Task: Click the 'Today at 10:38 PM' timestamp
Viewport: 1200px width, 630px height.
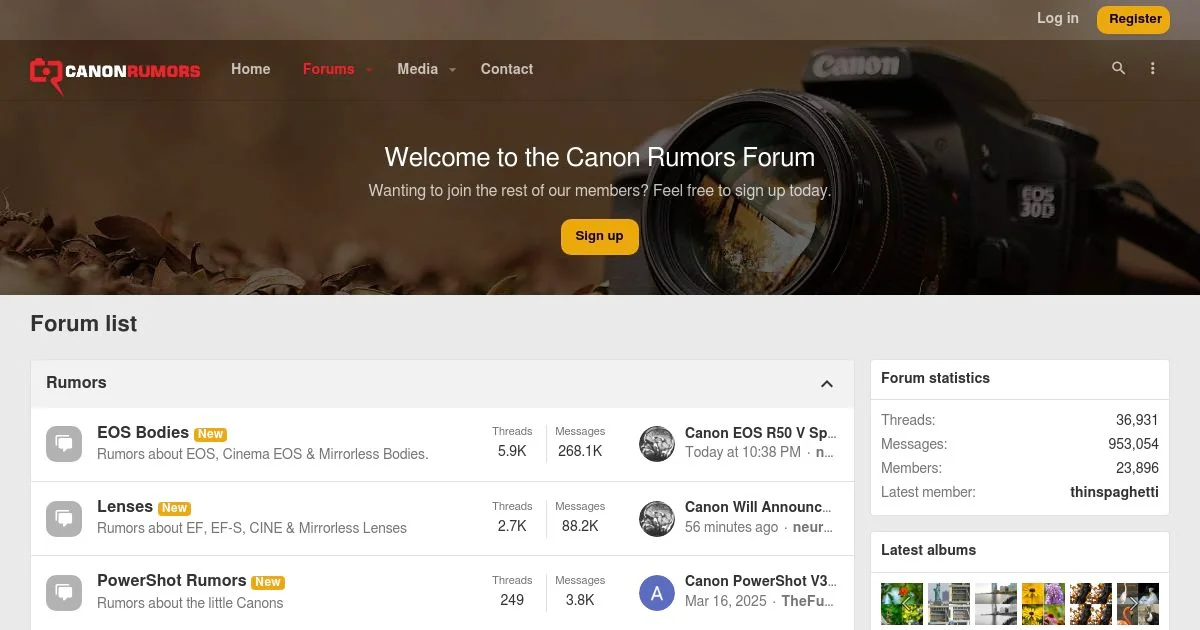Action: pos(743,452)
